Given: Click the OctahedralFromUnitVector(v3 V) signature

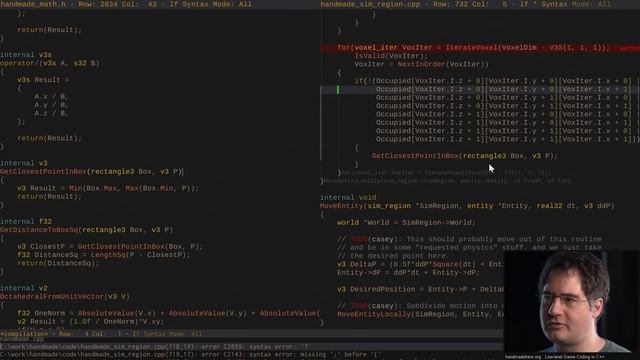Looking at the screenshot, I should click(x=65, y=296).
